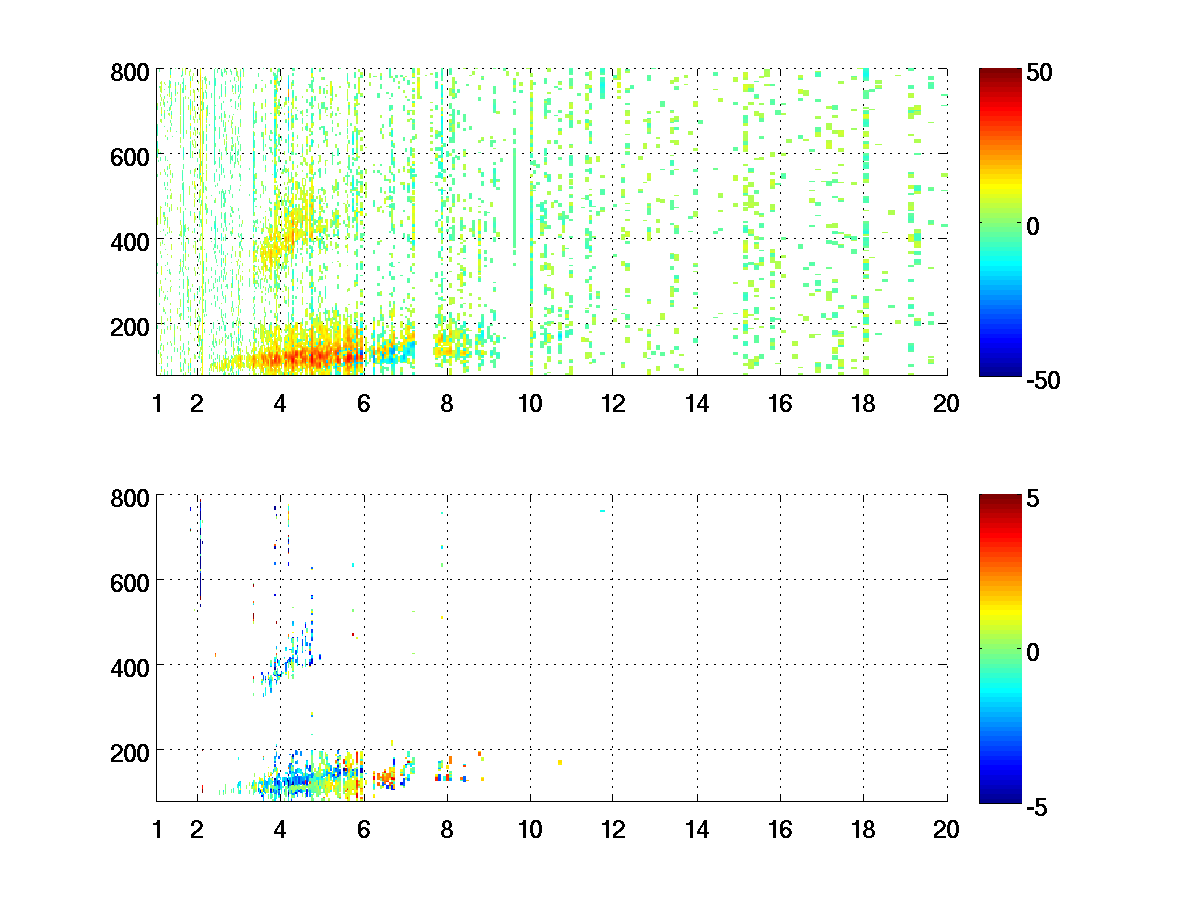Select the lower heatmap plot area
The width and height of the screenshot is (1200, 900).
552,648
